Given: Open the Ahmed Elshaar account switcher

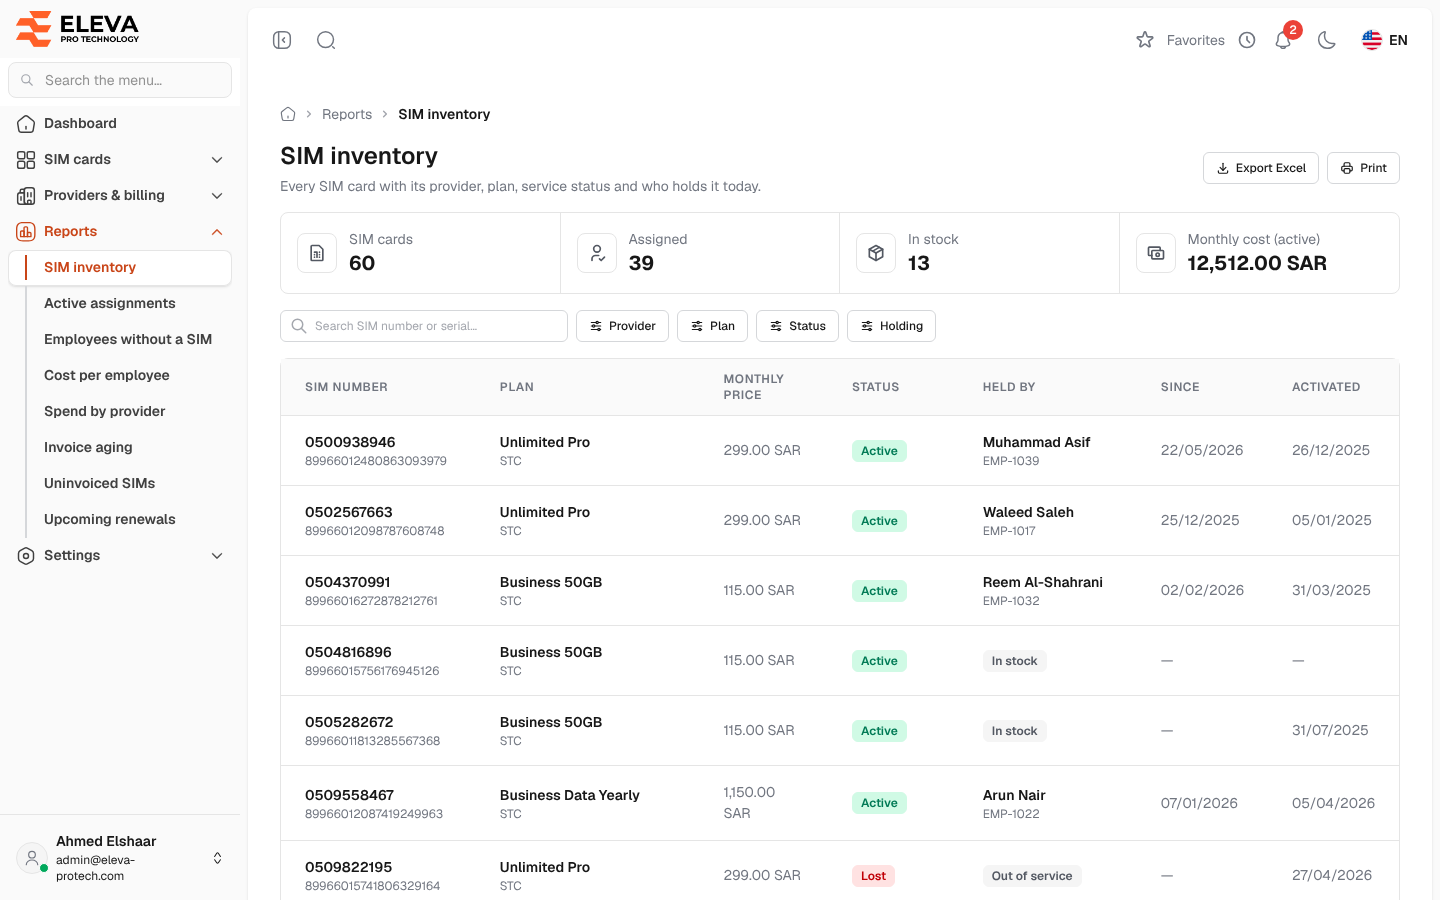Looking at the screenshot, I should pyautogui.click(x=120, y=858).
